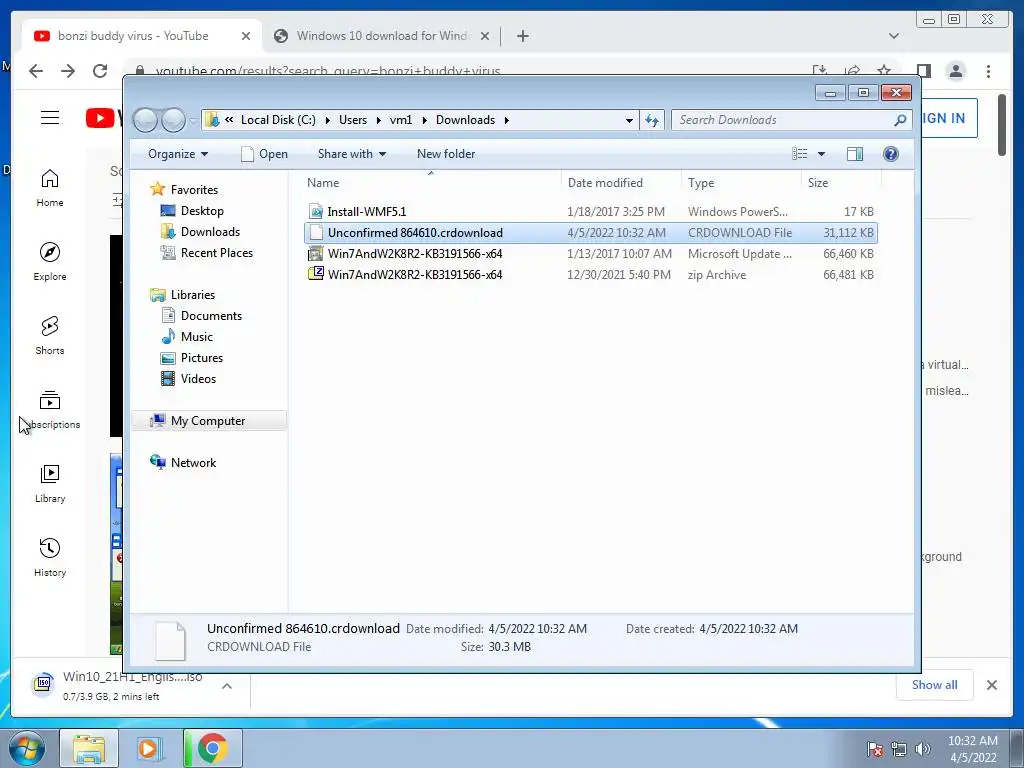Image resolution: width=1024 pixels, height=768 pixels.
Task: Click Show all downloads button
Action: 935,684
